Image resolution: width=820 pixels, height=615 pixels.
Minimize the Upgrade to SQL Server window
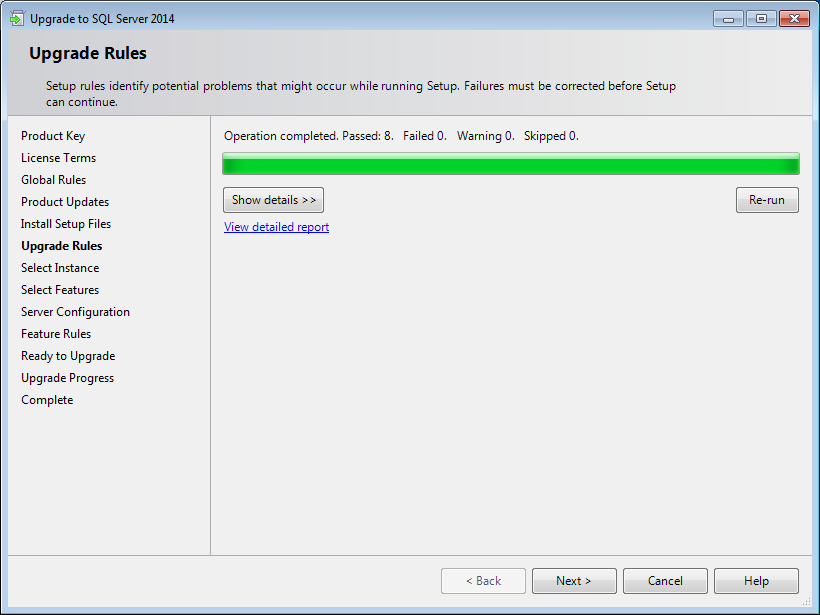(x=728, y=19)
